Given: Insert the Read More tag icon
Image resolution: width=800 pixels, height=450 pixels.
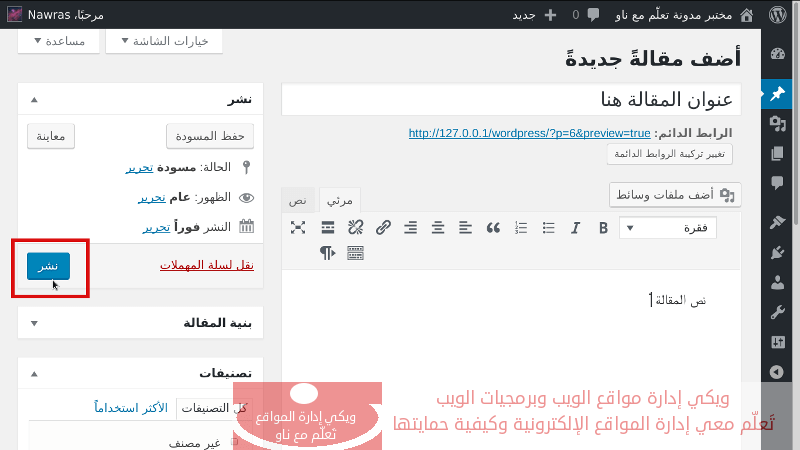Looking at the screenshot, I should [x=327, y=228].
